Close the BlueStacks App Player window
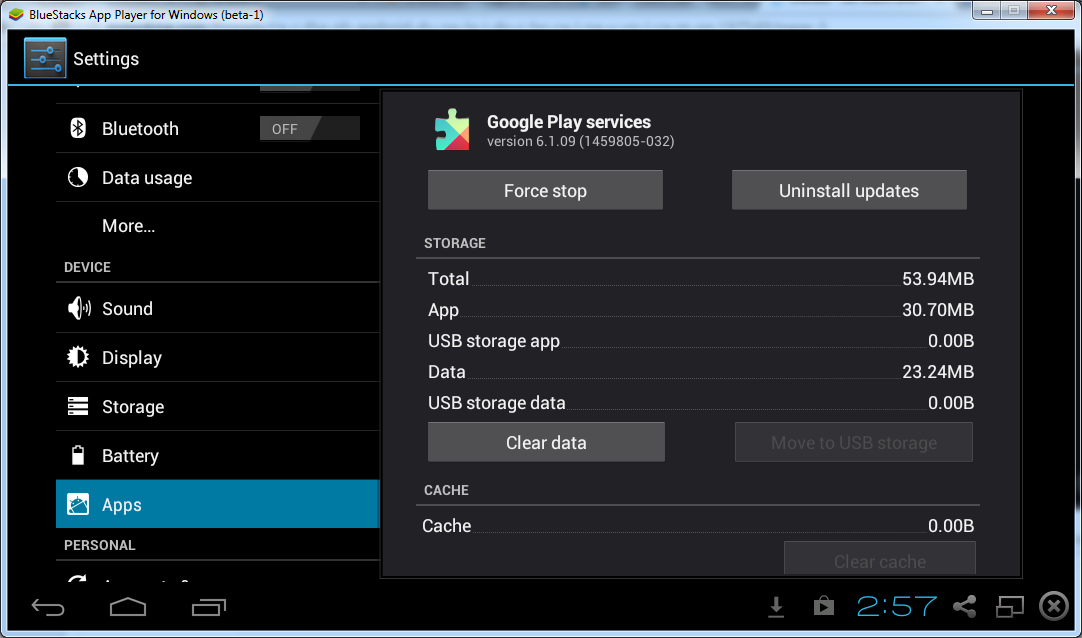The width and height of the screenshot is (1082, 638). pyautogui.click(x=1051, y=10)
